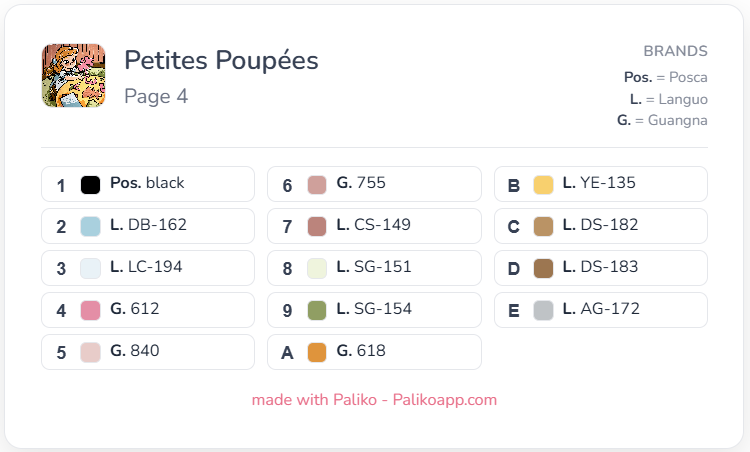The image size is (750, 452).
Task: Click the Petites Poupées title text
Action: pyautogui.click(x=221, y=60)
